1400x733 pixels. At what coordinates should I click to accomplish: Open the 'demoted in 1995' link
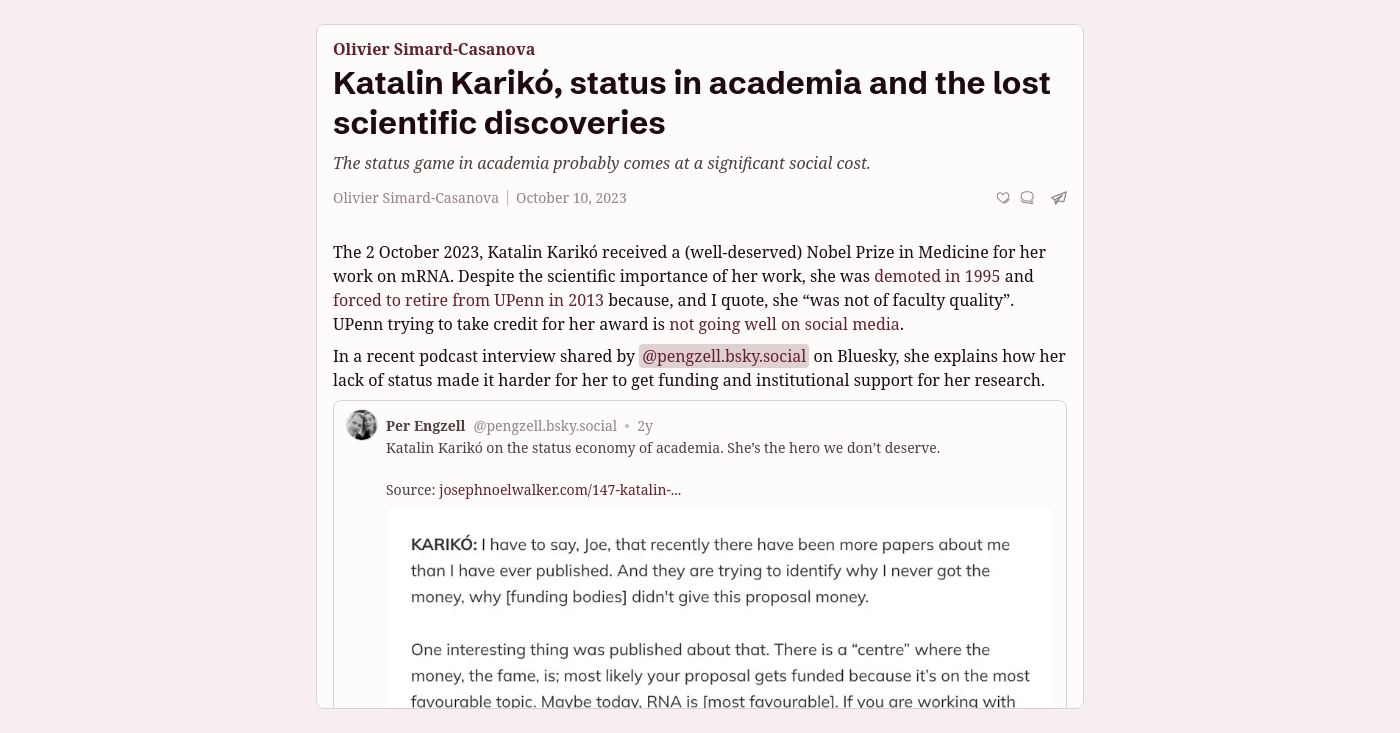point(937,276)
